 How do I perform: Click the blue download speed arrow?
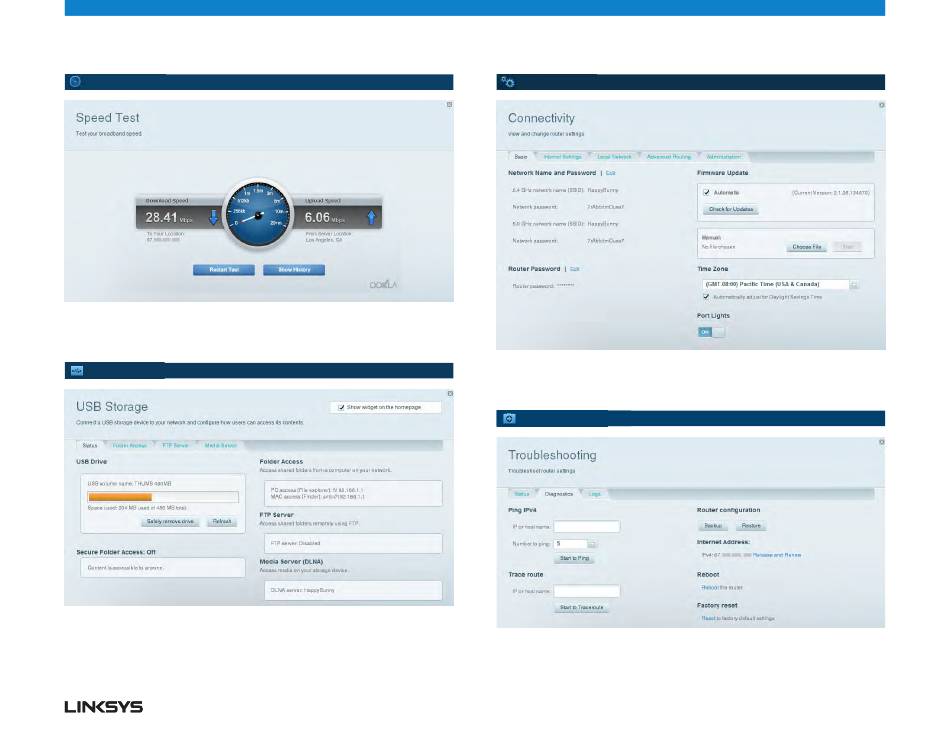[213, 217]
